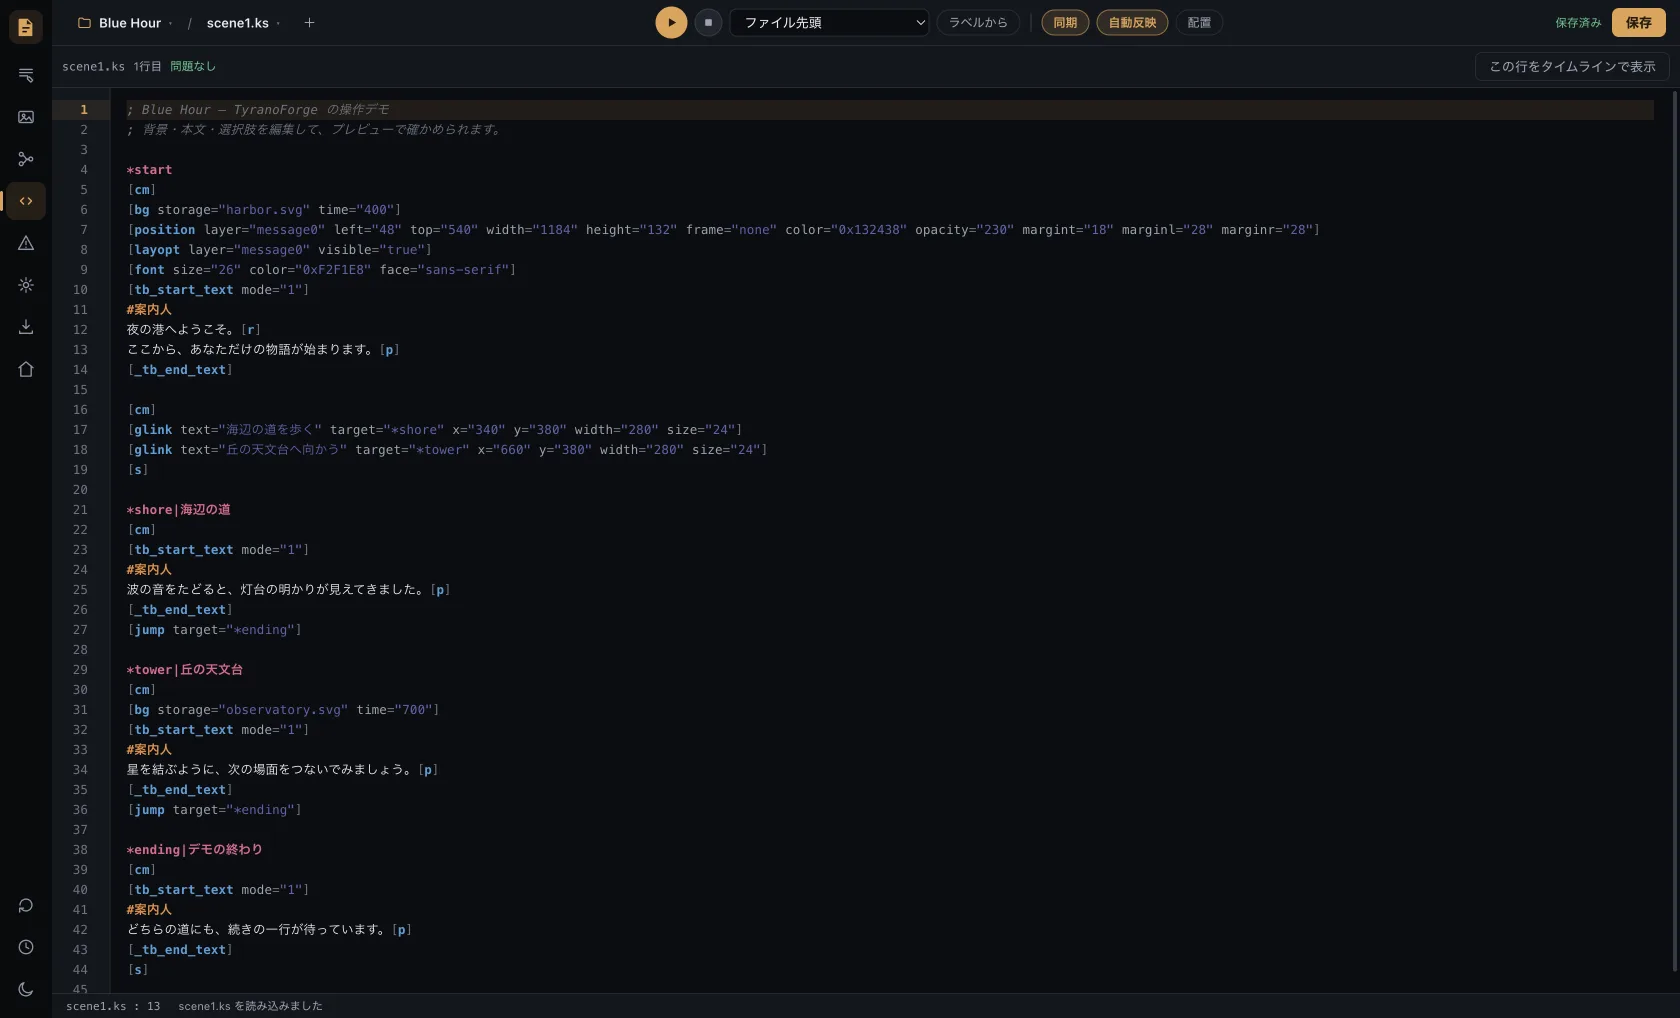Click the *start label on line 4
Screen dimensions: 1680x1018
tap(149, 170)
